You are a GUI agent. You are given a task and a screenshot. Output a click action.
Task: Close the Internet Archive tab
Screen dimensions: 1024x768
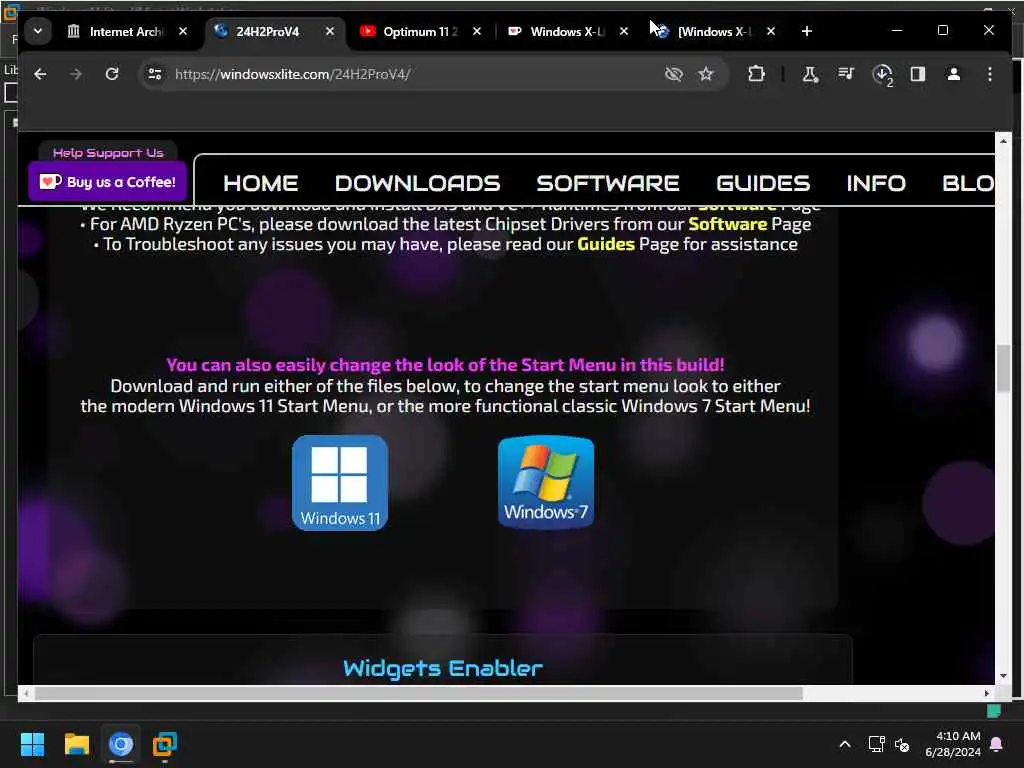pos(183,31)
